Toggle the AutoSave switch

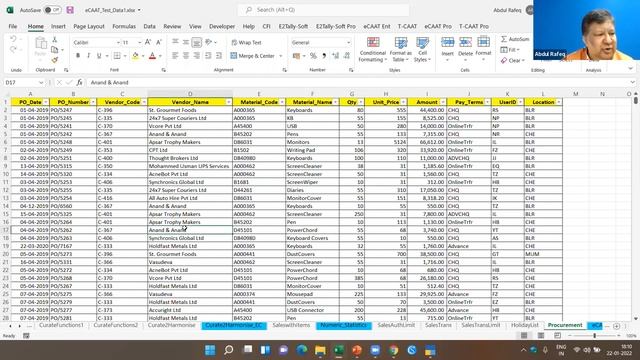tap(52, 10)
